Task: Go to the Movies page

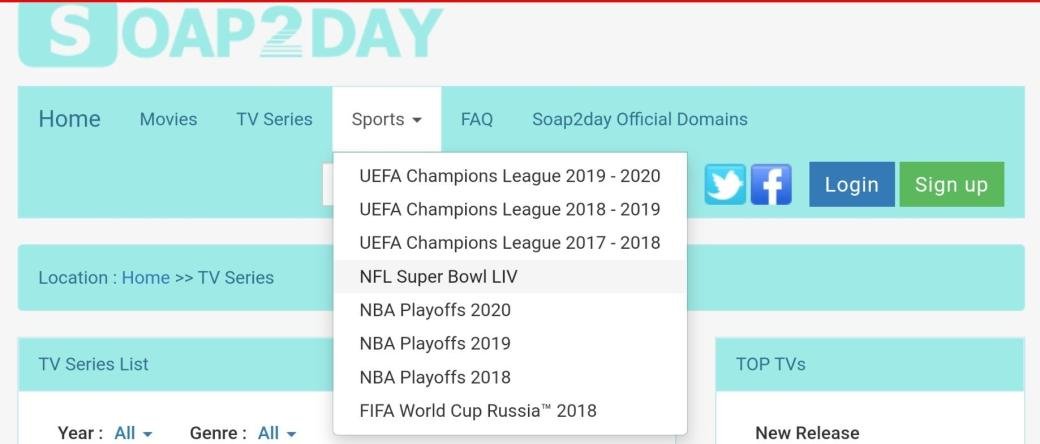Action: point(168,120)
